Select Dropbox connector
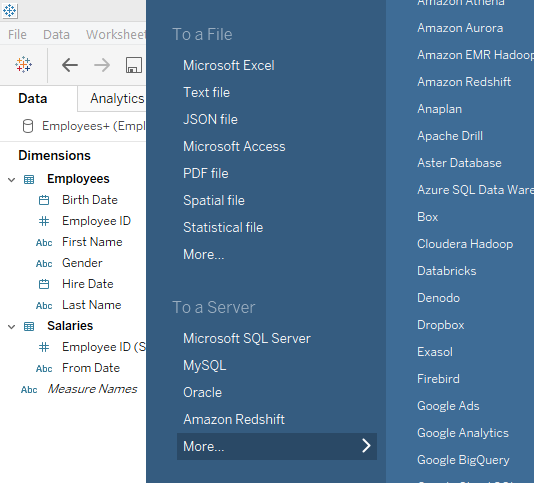The height and width of the screenshot is (483, 534). click(x=441, y=325)
